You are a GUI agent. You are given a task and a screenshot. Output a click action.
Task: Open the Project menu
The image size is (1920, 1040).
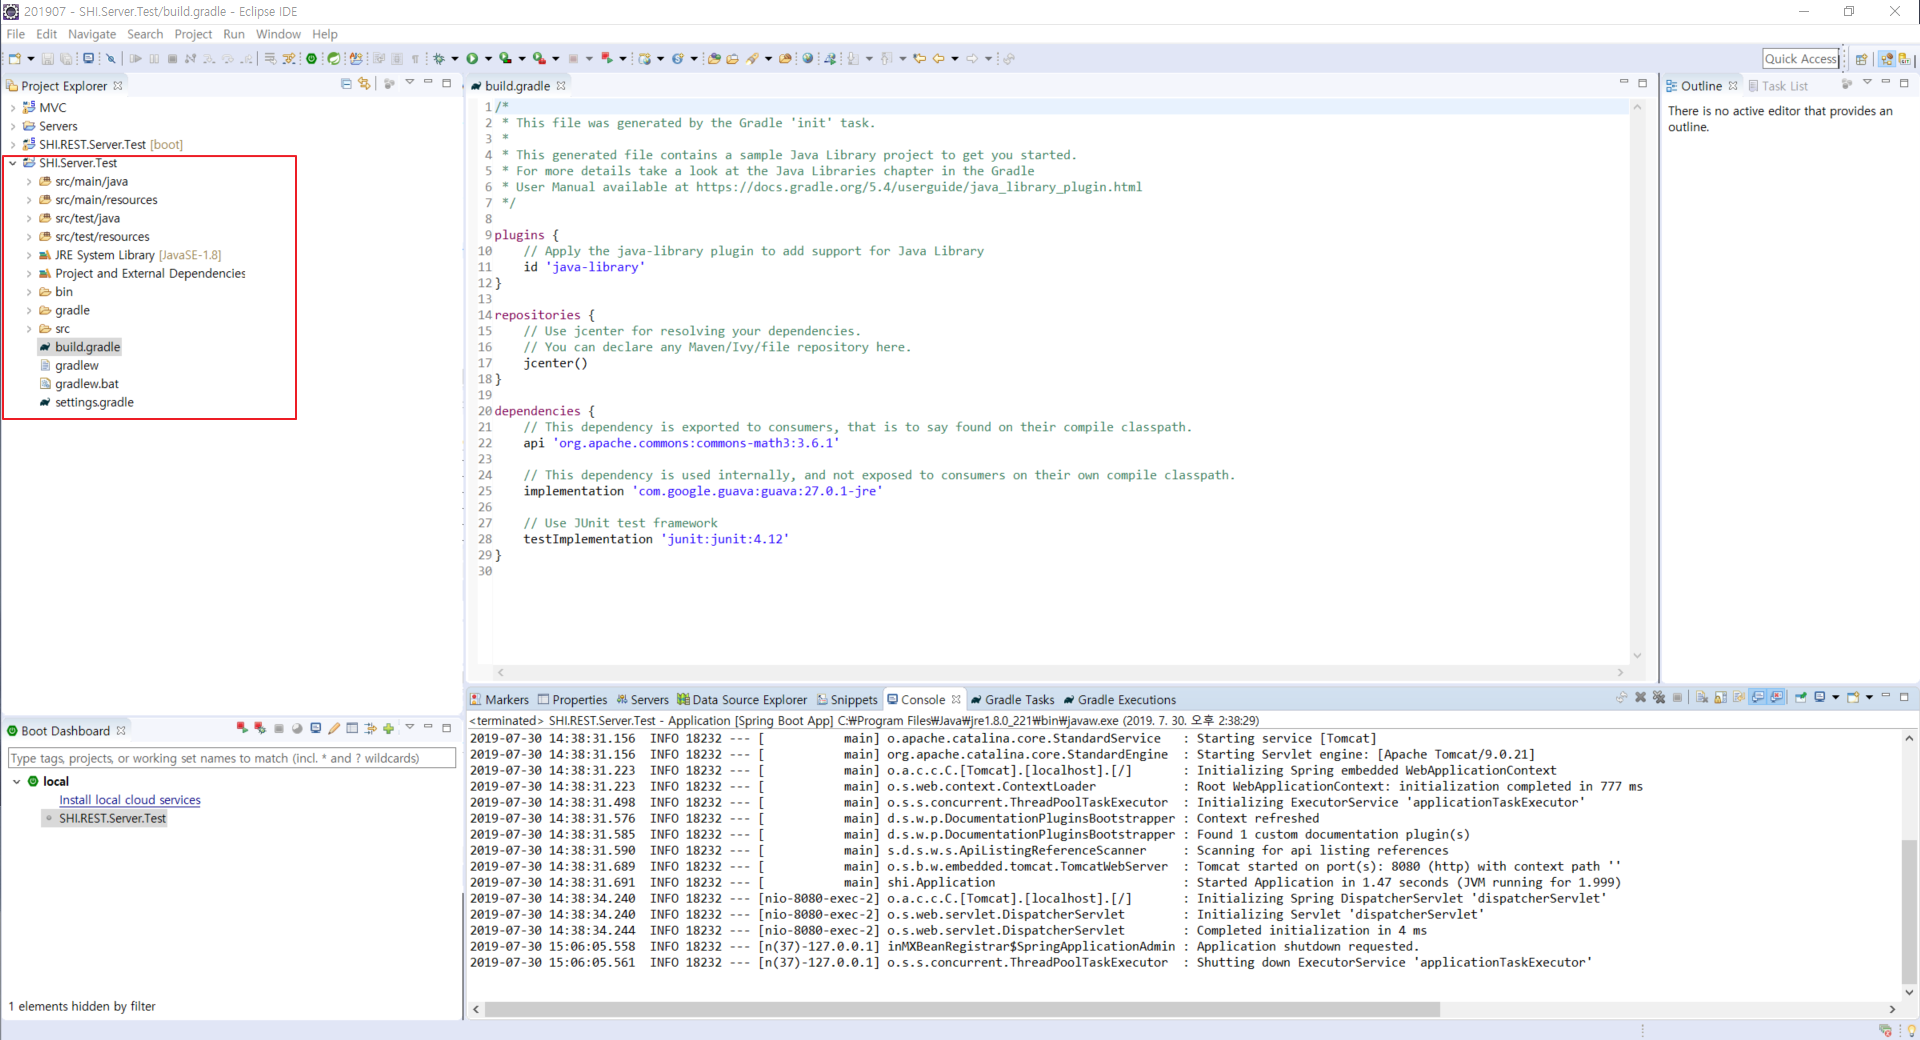[x=193, y=34]
